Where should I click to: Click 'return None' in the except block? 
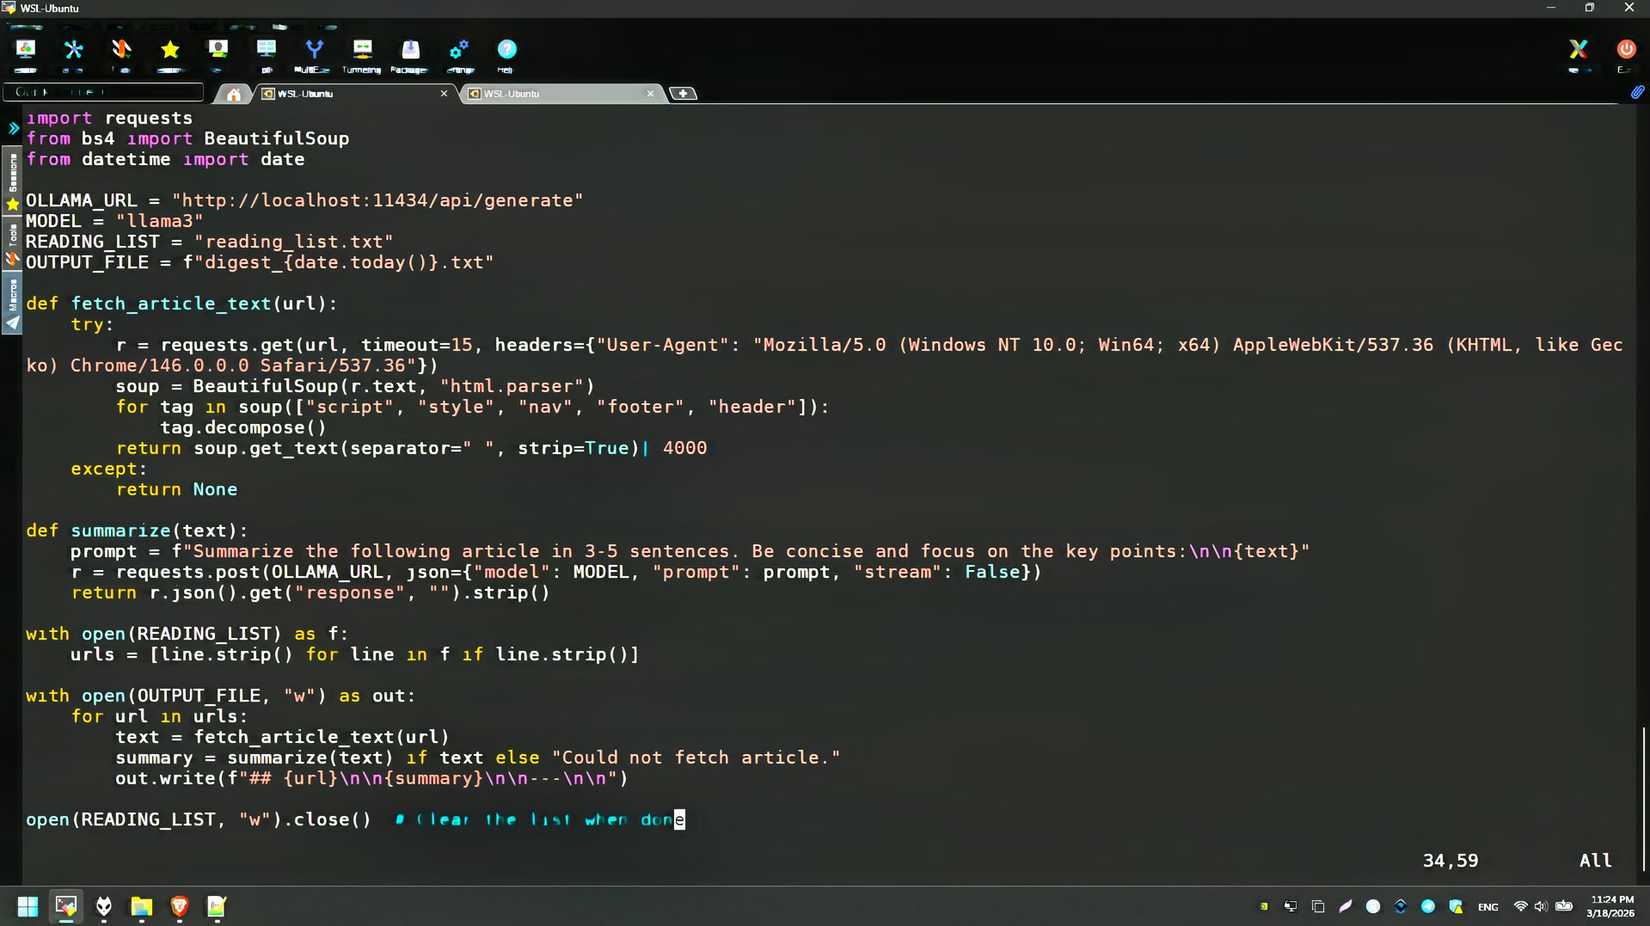[177, 490]
